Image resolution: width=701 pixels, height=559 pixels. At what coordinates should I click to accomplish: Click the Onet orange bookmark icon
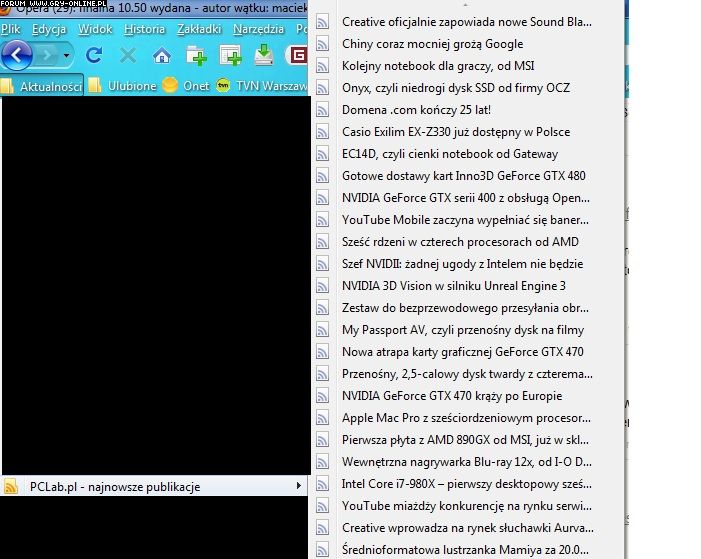(x=170, y=85)
